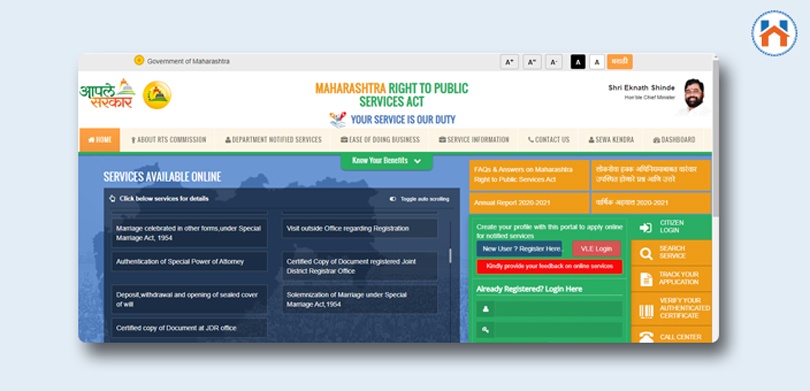This screenshot has height=391, width=810.
Task: Decrease font size with A- button
Action: pos(553,62)
